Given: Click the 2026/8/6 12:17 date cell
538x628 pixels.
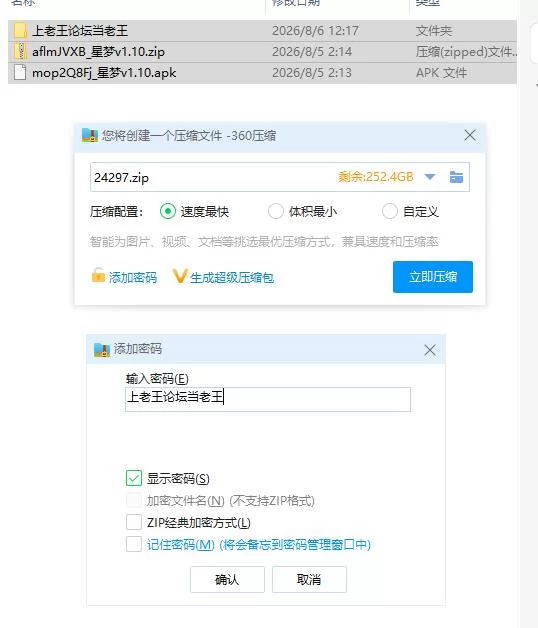Looking at the screenshot, I should (x=315, y=31).
